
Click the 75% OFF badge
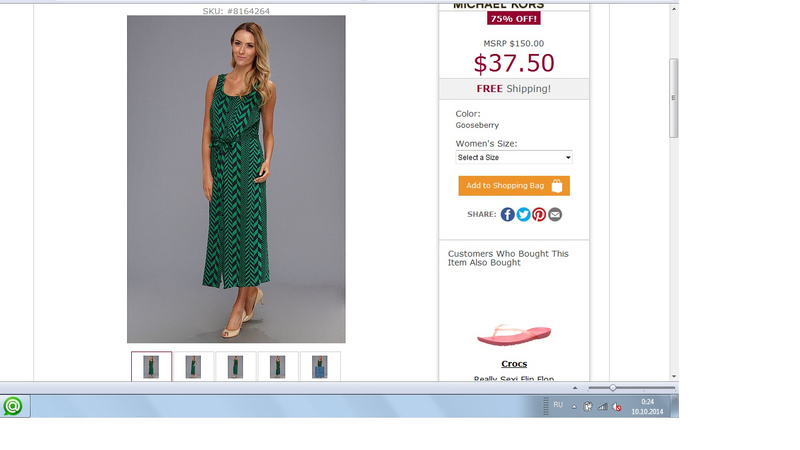[x=514, y=19]
